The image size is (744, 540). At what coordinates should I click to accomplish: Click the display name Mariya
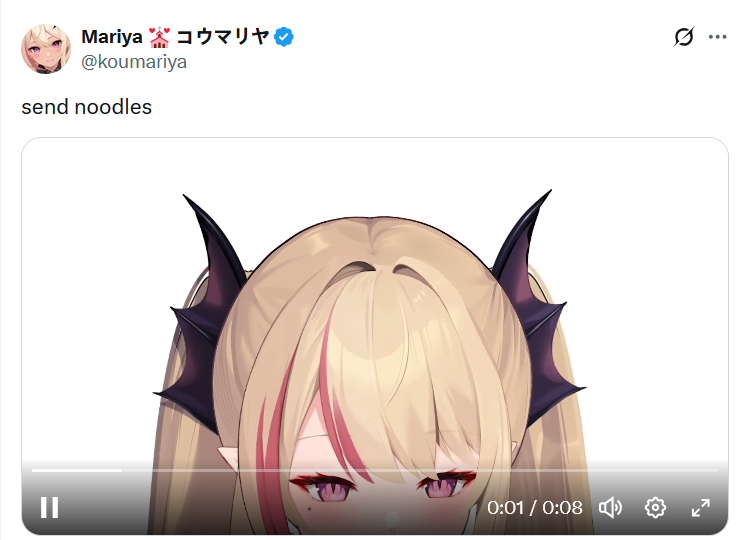coord(112,37)
